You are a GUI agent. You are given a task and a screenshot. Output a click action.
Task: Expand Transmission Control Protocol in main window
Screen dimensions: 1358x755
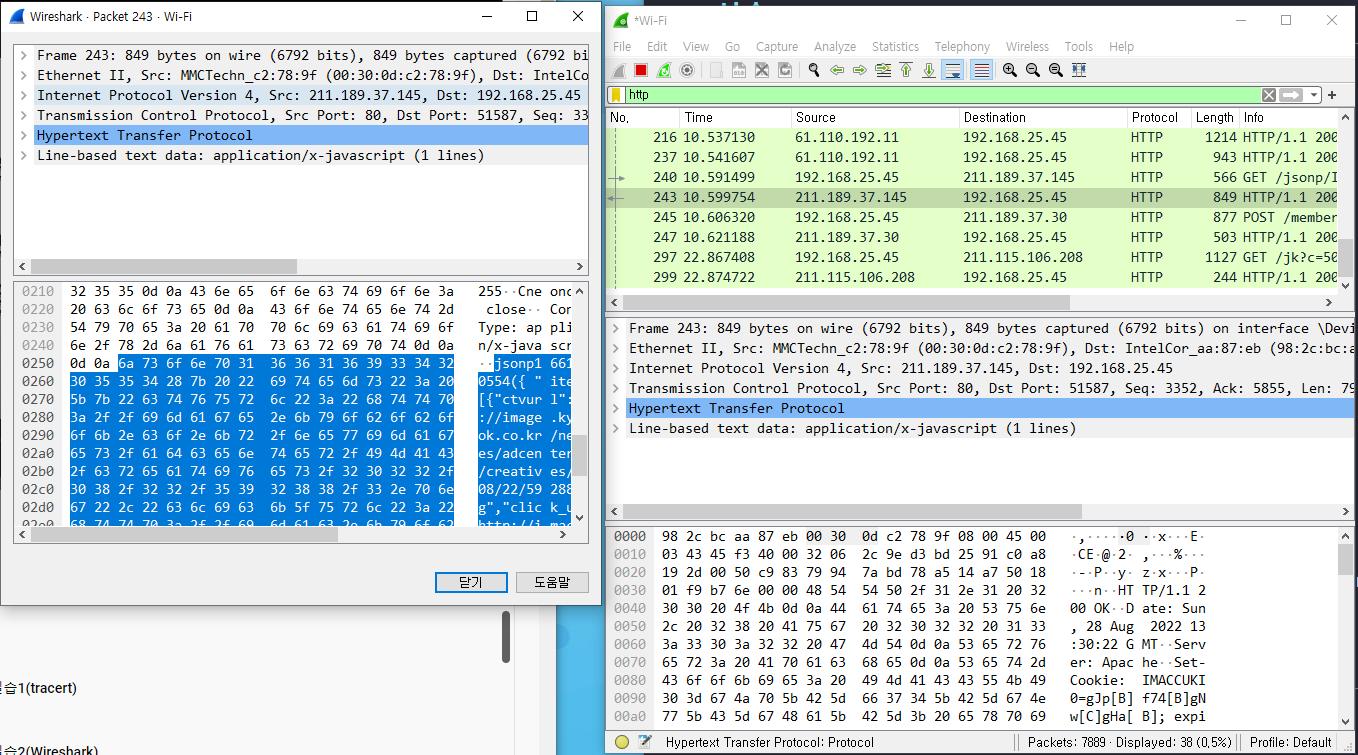[x=615, y=388]
